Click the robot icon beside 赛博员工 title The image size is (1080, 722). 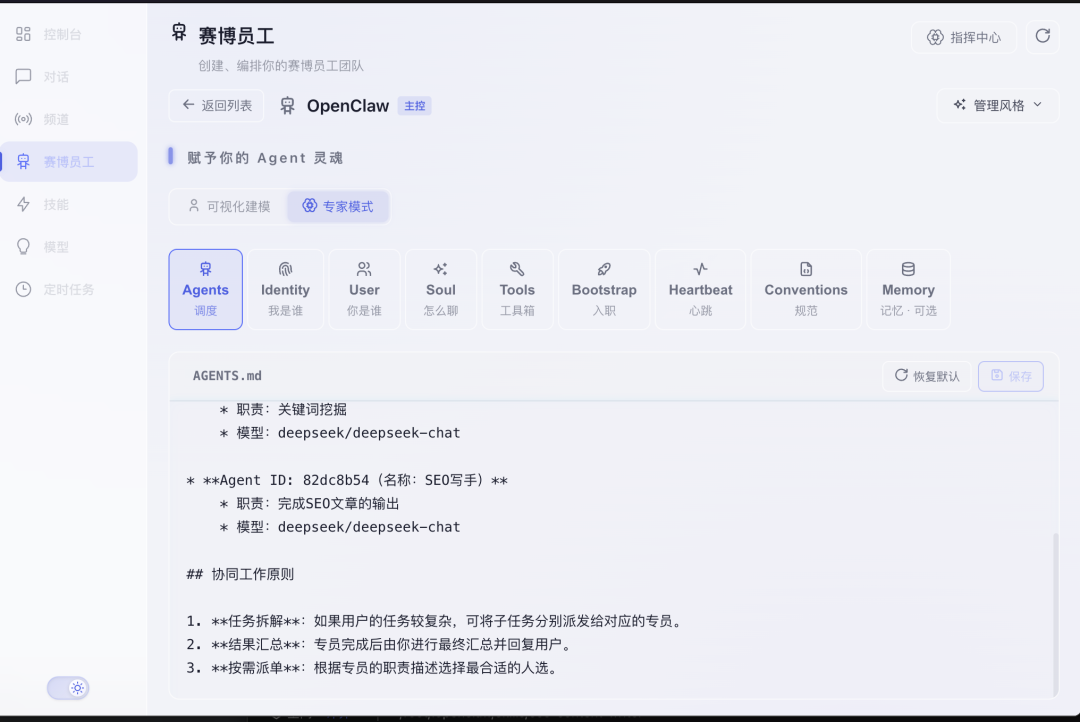[179, 32]
